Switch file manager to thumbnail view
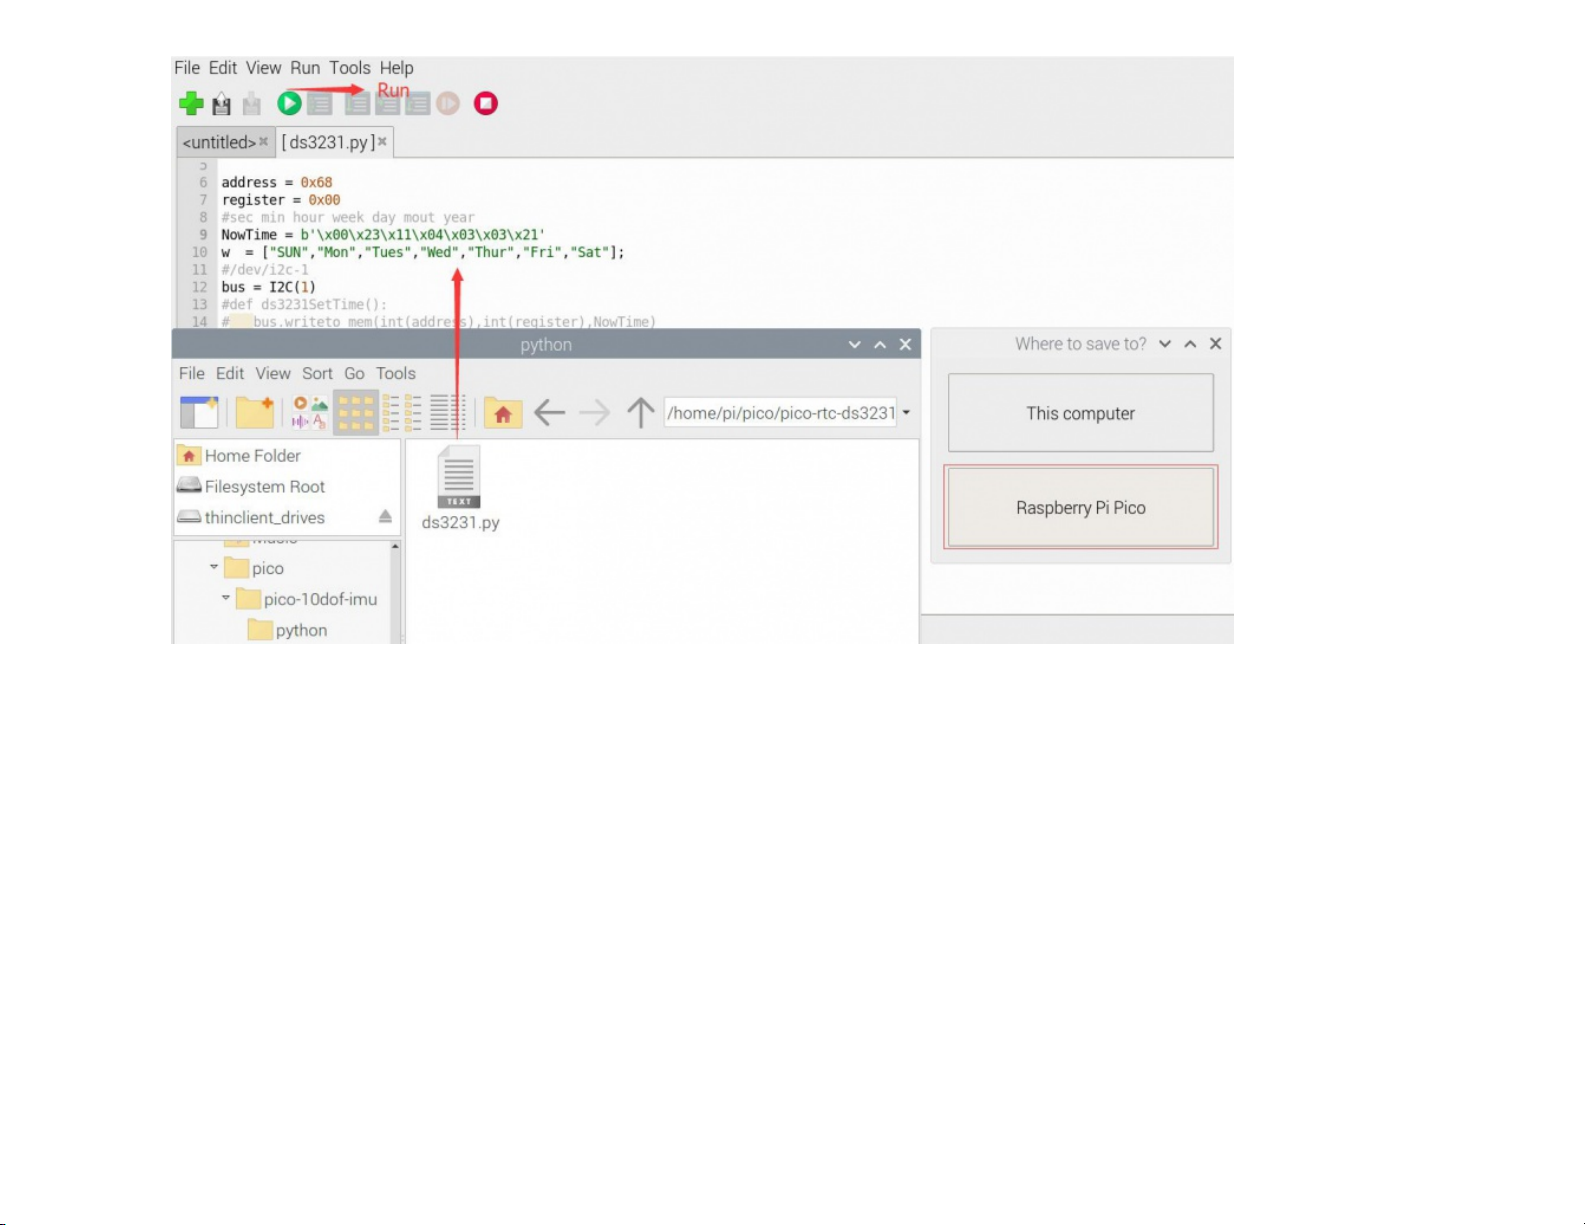1585x1225 pixels. click(x=310, y=412)
